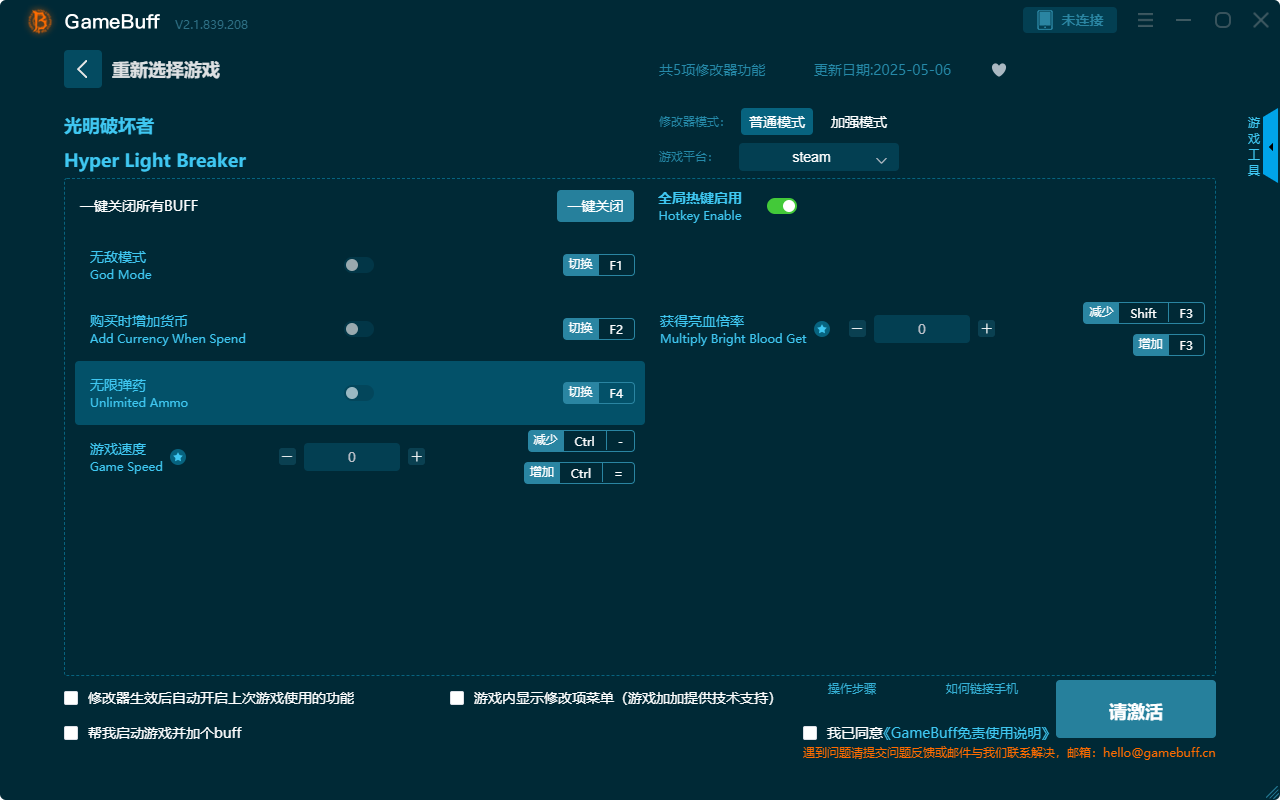Click the back arrow beside 重新选择游戏
This screenshot has width=1280, height=800.
coord(83,69)
